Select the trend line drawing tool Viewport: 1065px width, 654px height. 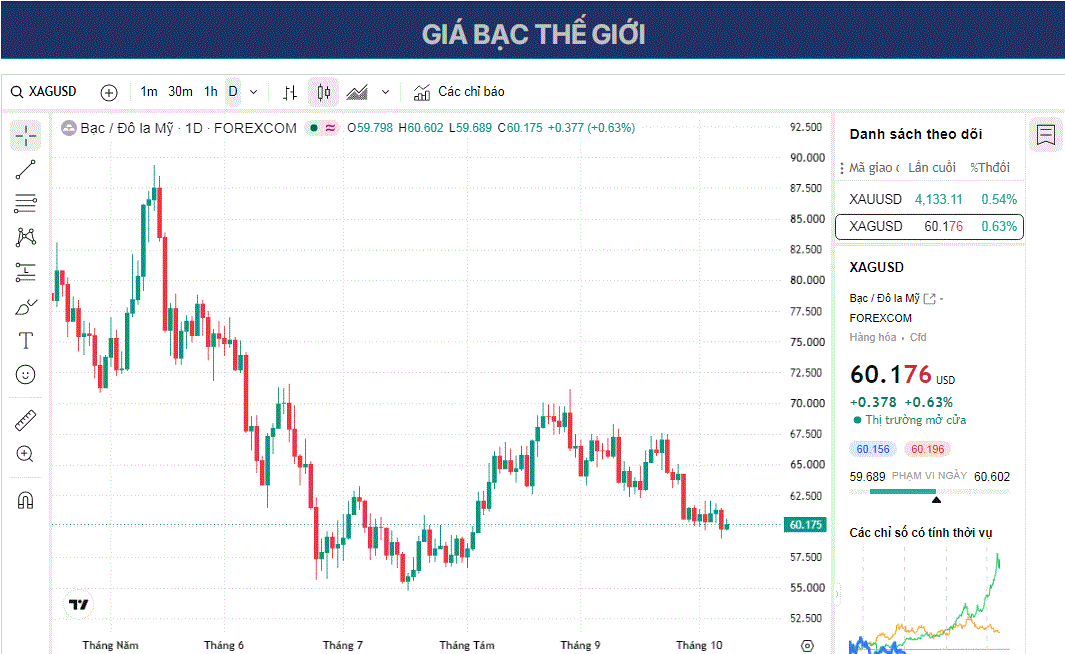(x=26, y=170)
